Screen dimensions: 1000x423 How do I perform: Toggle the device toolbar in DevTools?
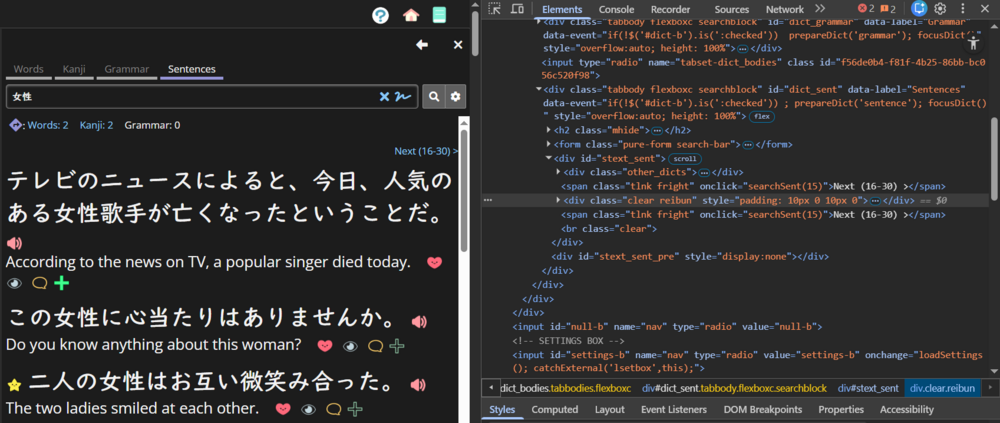point(517,9)
